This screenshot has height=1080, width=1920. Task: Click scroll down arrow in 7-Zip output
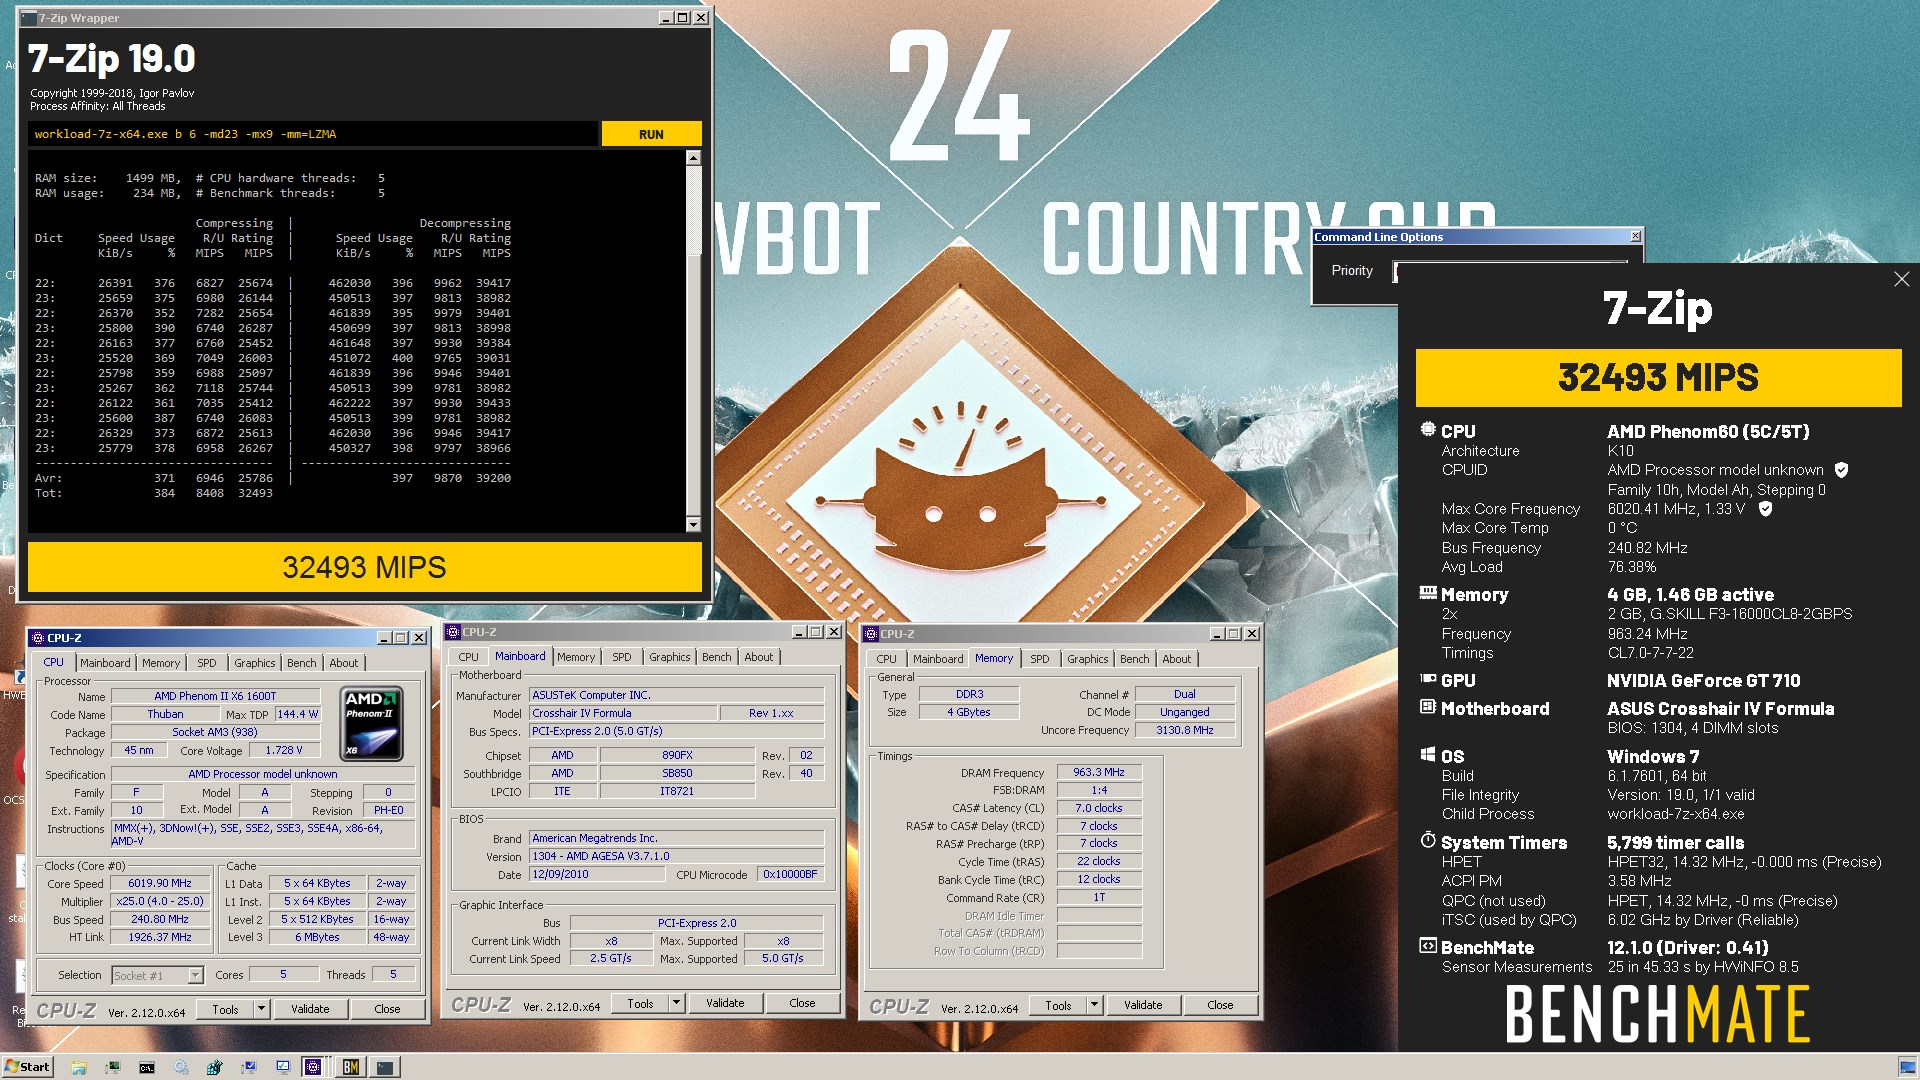pos(693,524)
